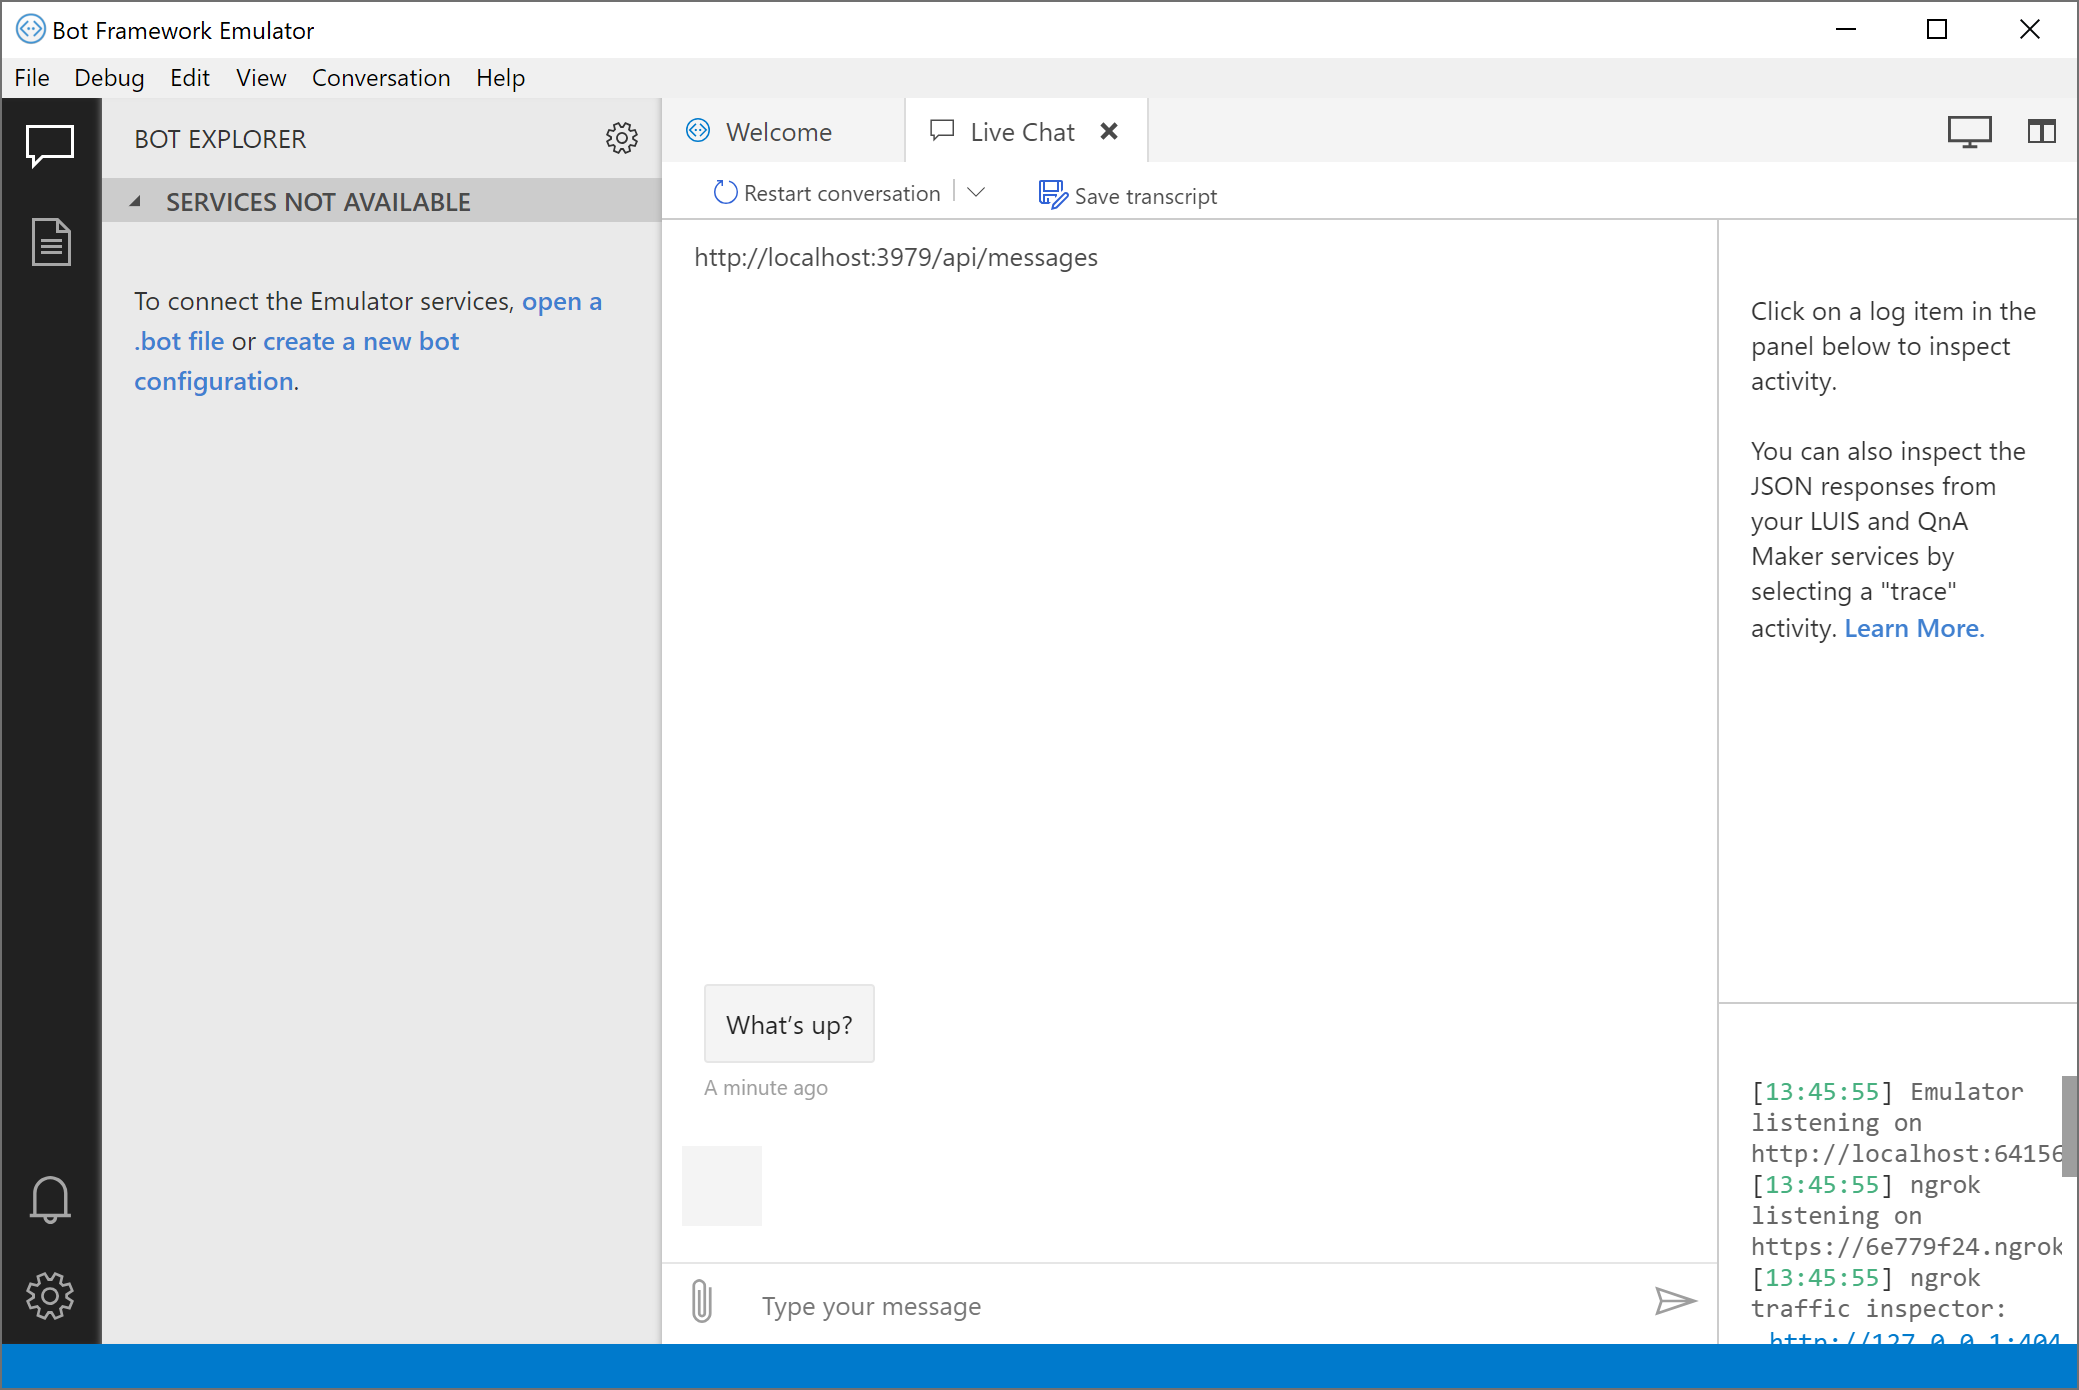The width and height of the screenshot is (2079, 1390).
Task: Click the Bot Explorer panel gear icon
Action: pyautogui.click(x=622, y=139)
